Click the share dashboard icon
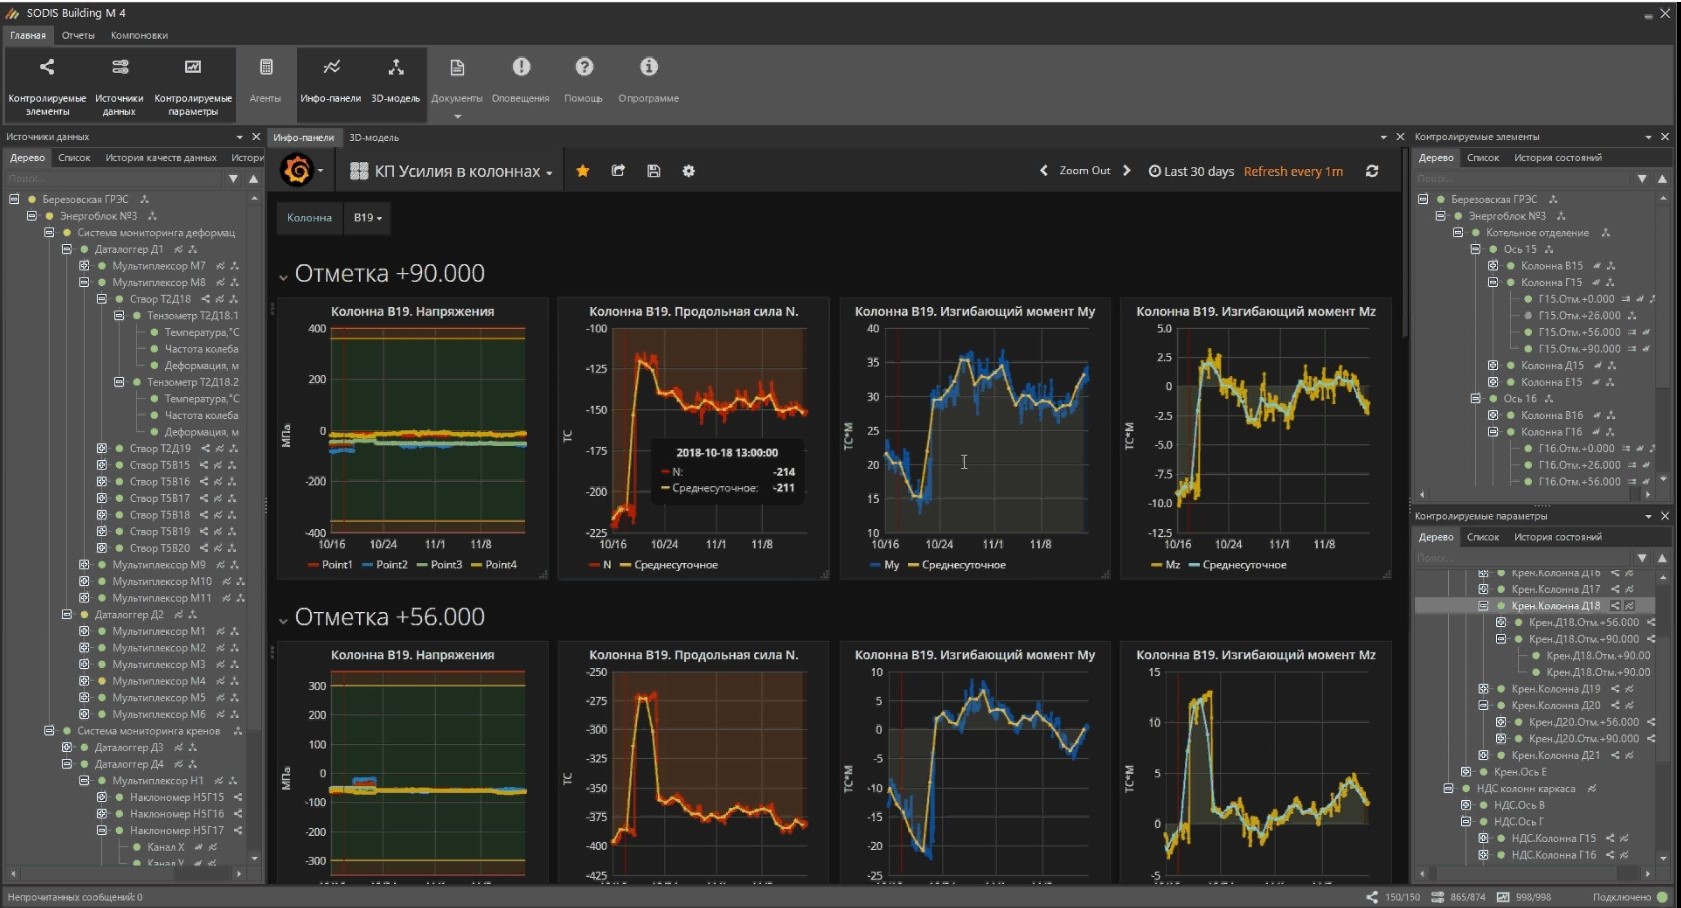The image size is (1681, 908). pyautogui.click(x=618, y=171)
